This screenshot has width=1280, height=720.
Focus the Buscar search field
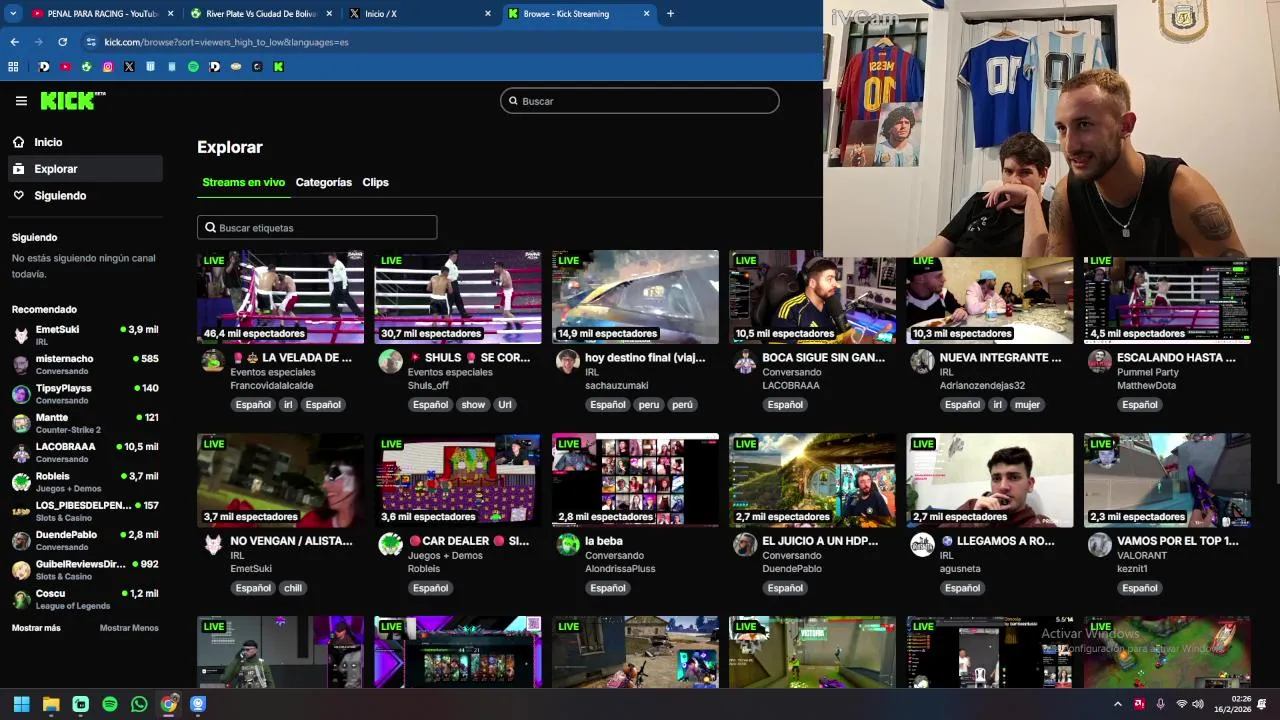(x=639, y=101)
